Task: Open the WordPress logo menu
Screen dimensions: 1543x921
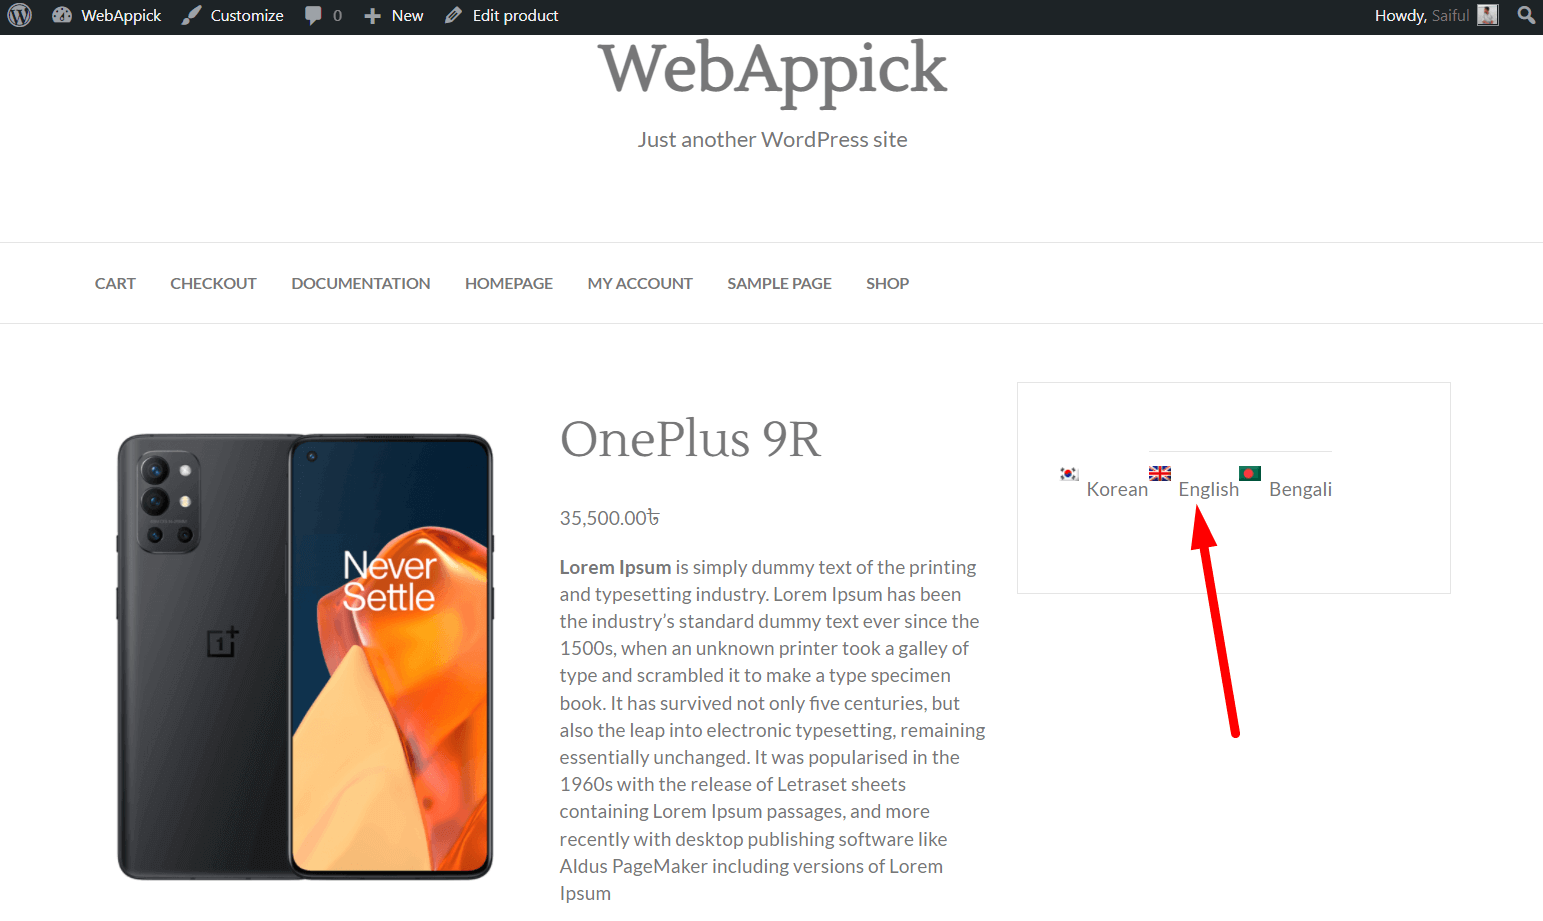Action: point(20,15)
